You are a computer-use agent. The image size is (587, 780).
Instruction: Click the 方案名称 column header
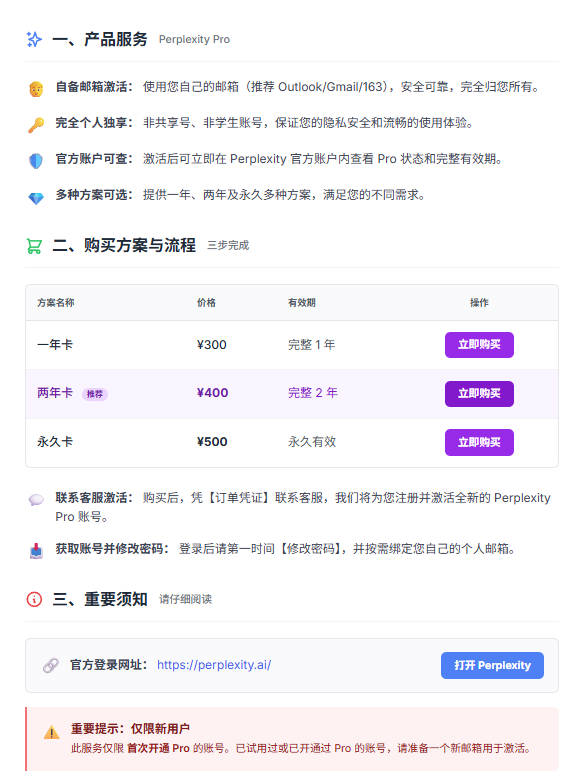[x=56, y=302]
